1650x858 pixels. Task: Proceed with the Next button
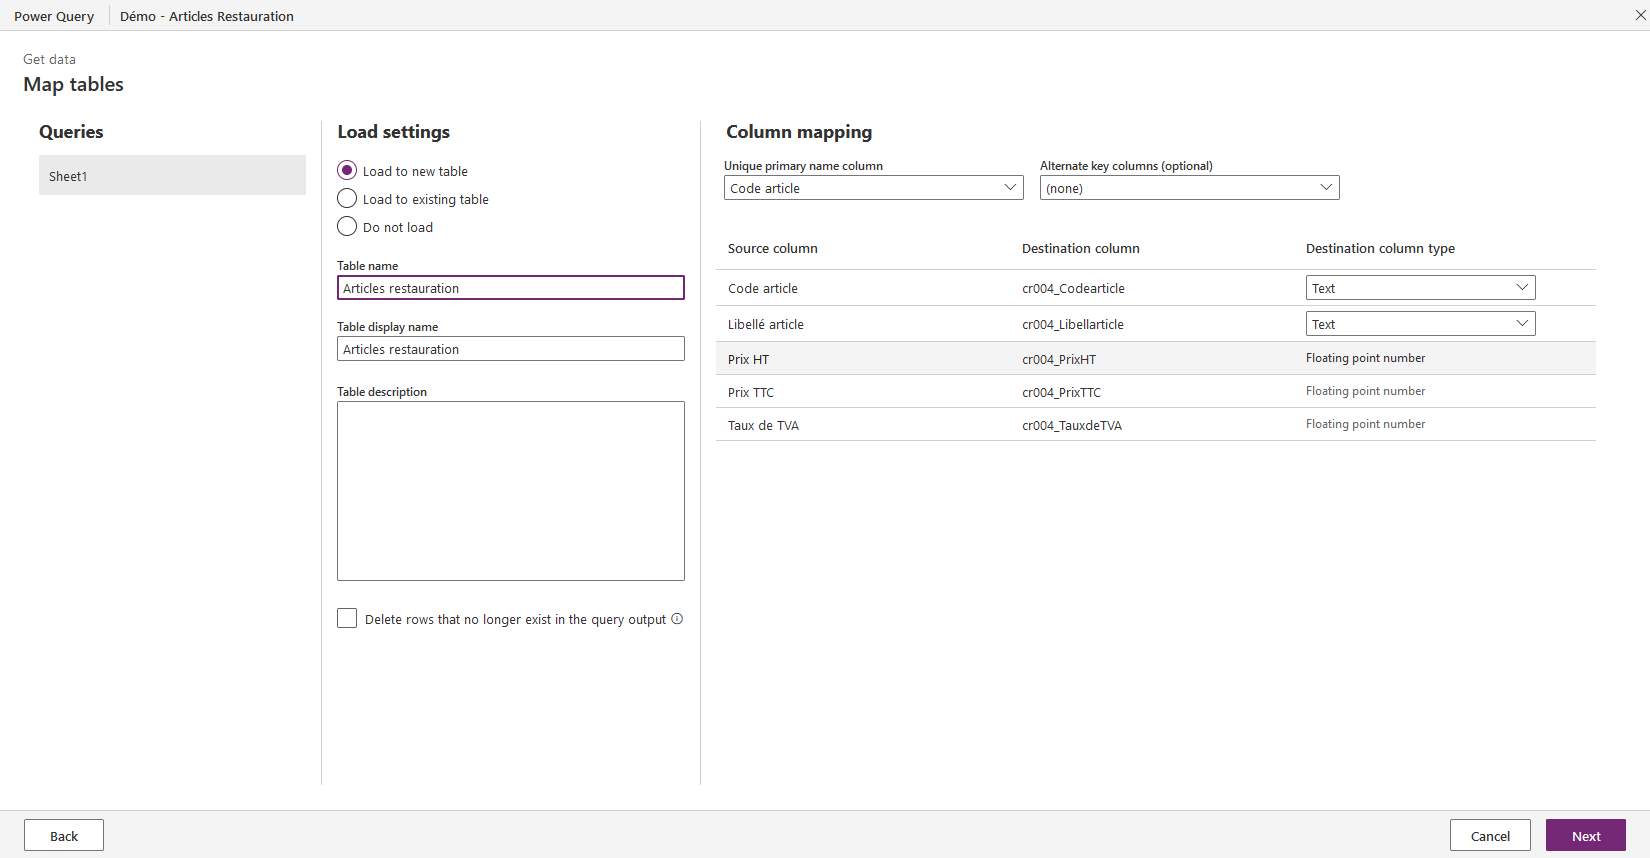(1586, 836)
